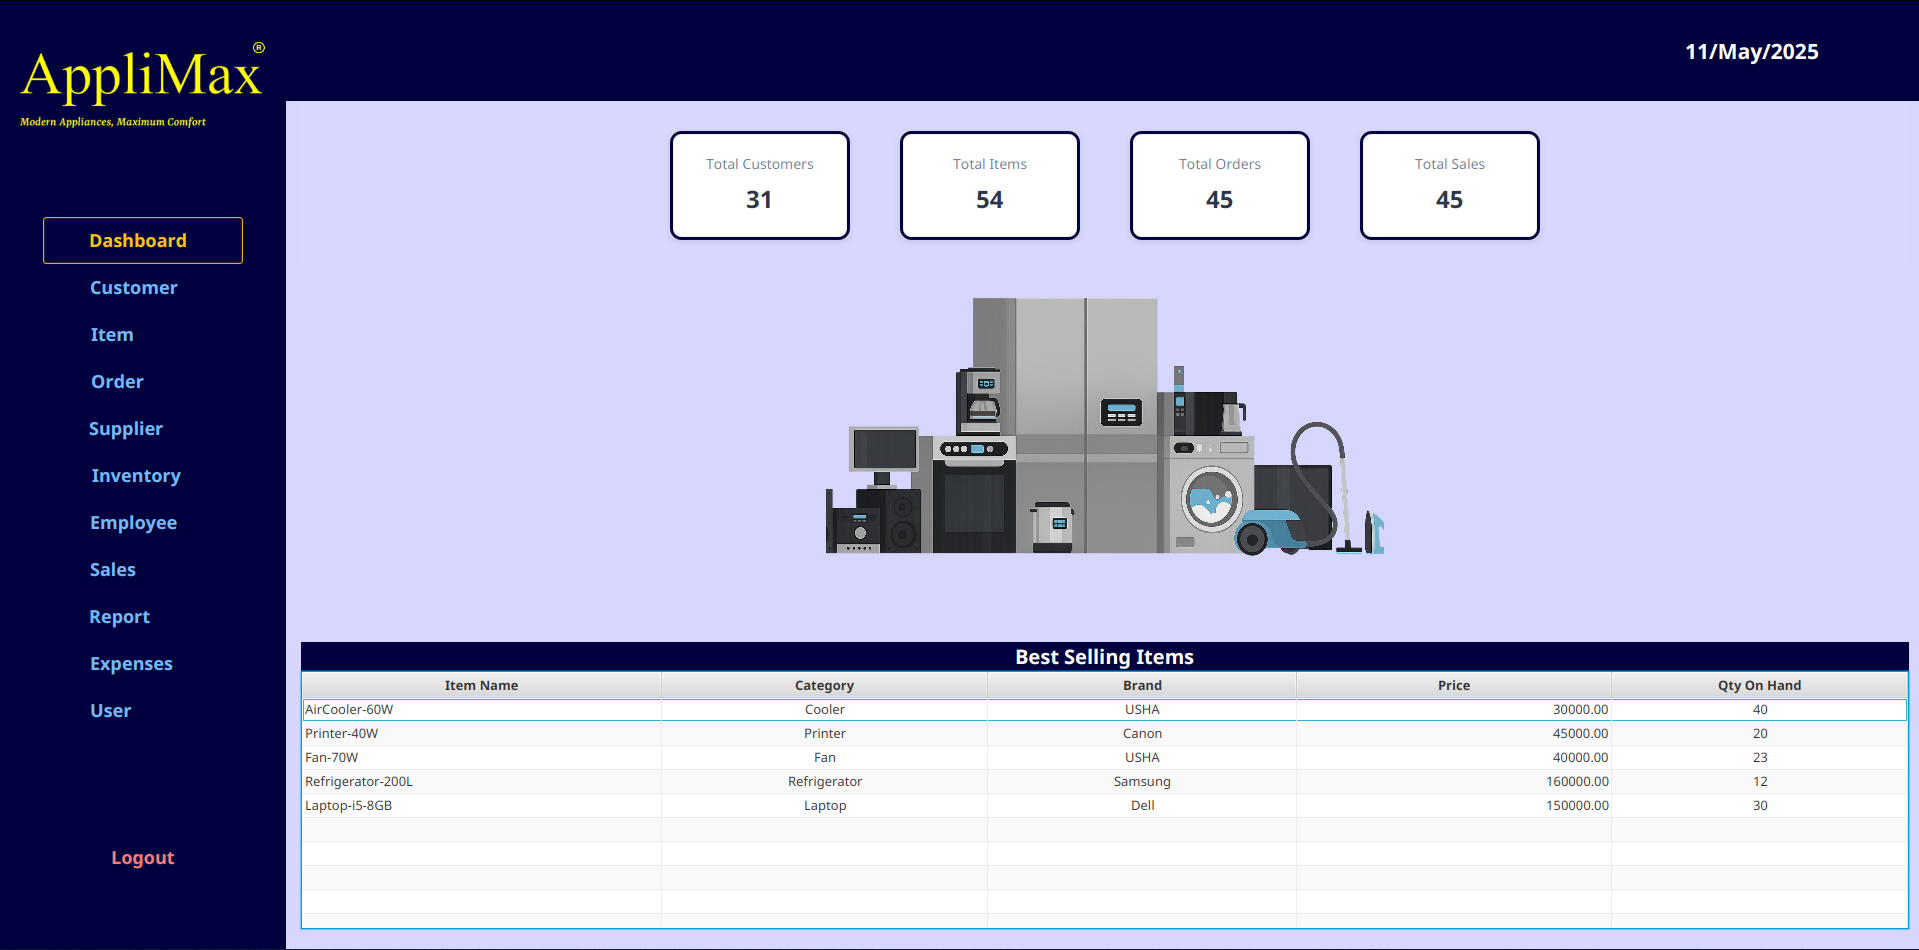1919x950 pixels.
Task: Click the Total Sales card showing 45
Action: pyautogui.click(x=1449, y=185)
